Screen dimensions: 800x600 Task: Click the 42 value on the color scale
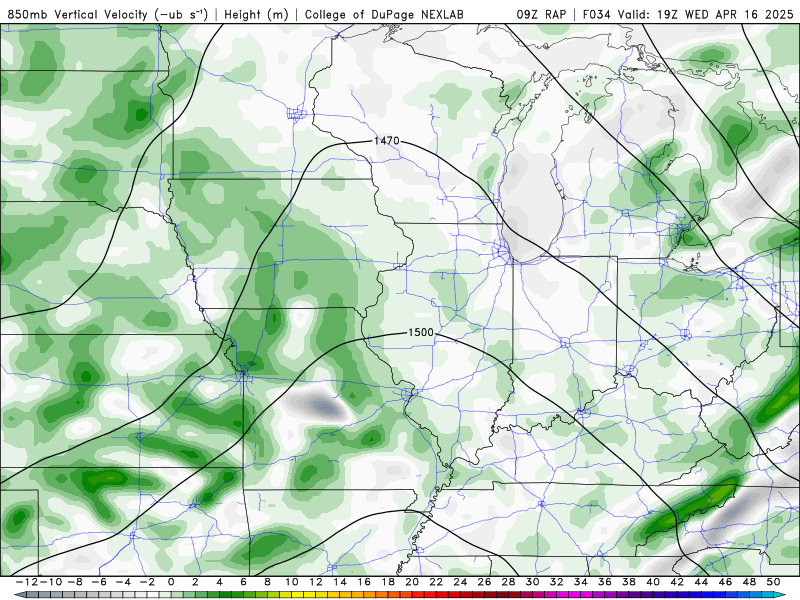pyautogui.click(x=677, y=582)
